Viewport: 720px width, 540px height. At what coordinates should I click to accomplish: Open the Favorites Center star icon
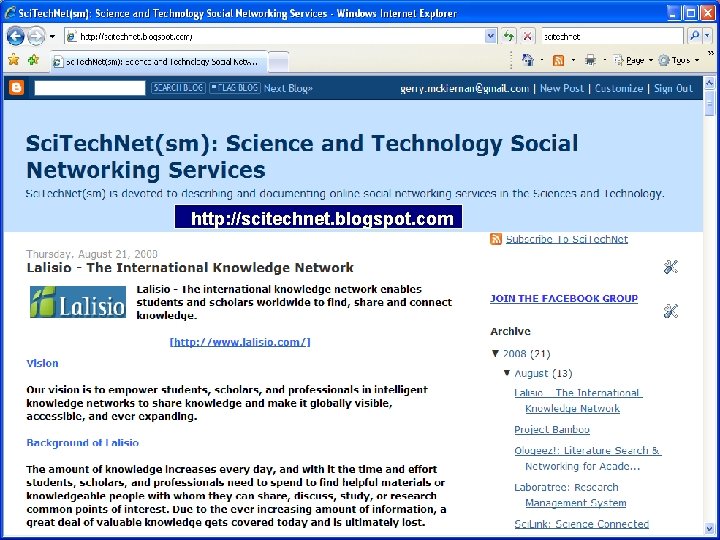[x=14, y=60]
